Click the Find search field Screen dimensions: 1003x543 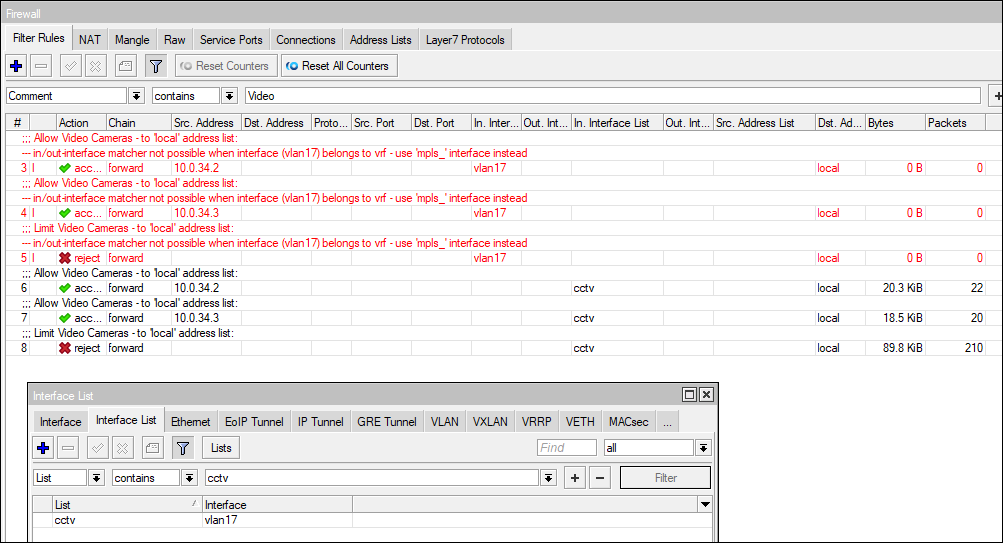pyautogui.click(x=567, y=448)
